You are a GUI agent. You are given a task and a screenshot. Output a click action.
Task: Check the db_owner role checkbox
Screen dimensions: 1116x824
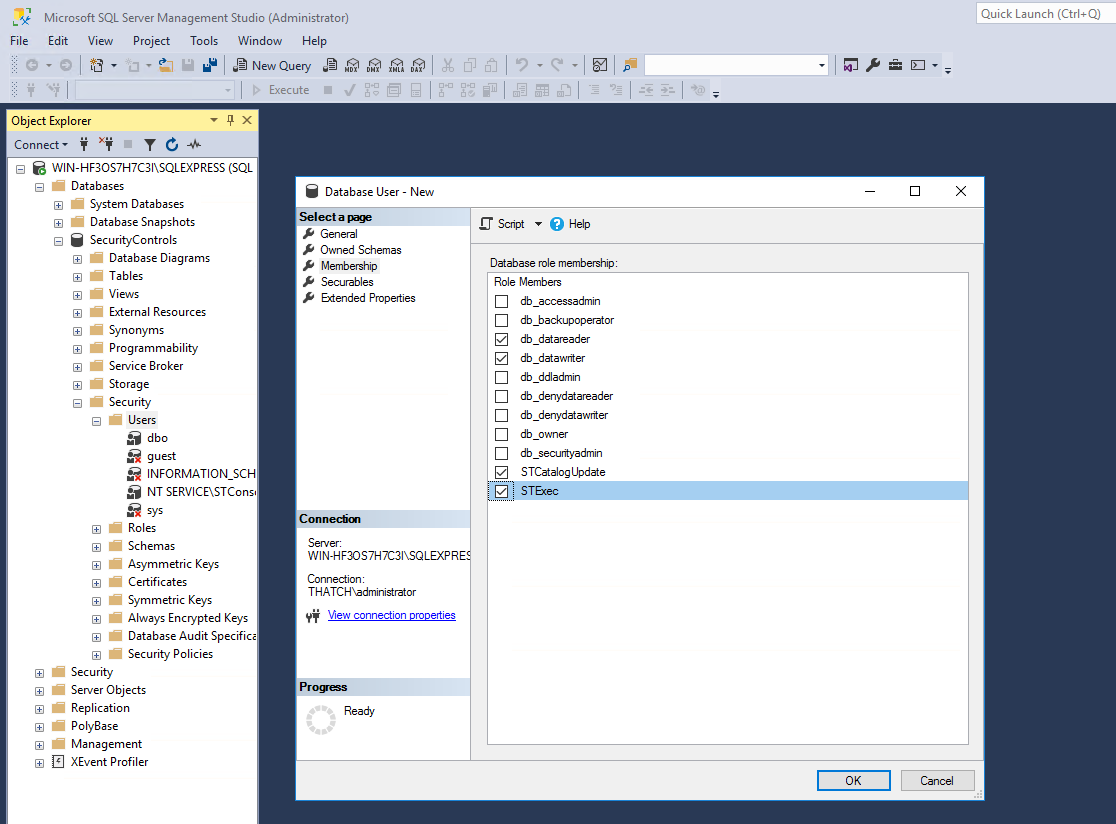pos(501,434)
